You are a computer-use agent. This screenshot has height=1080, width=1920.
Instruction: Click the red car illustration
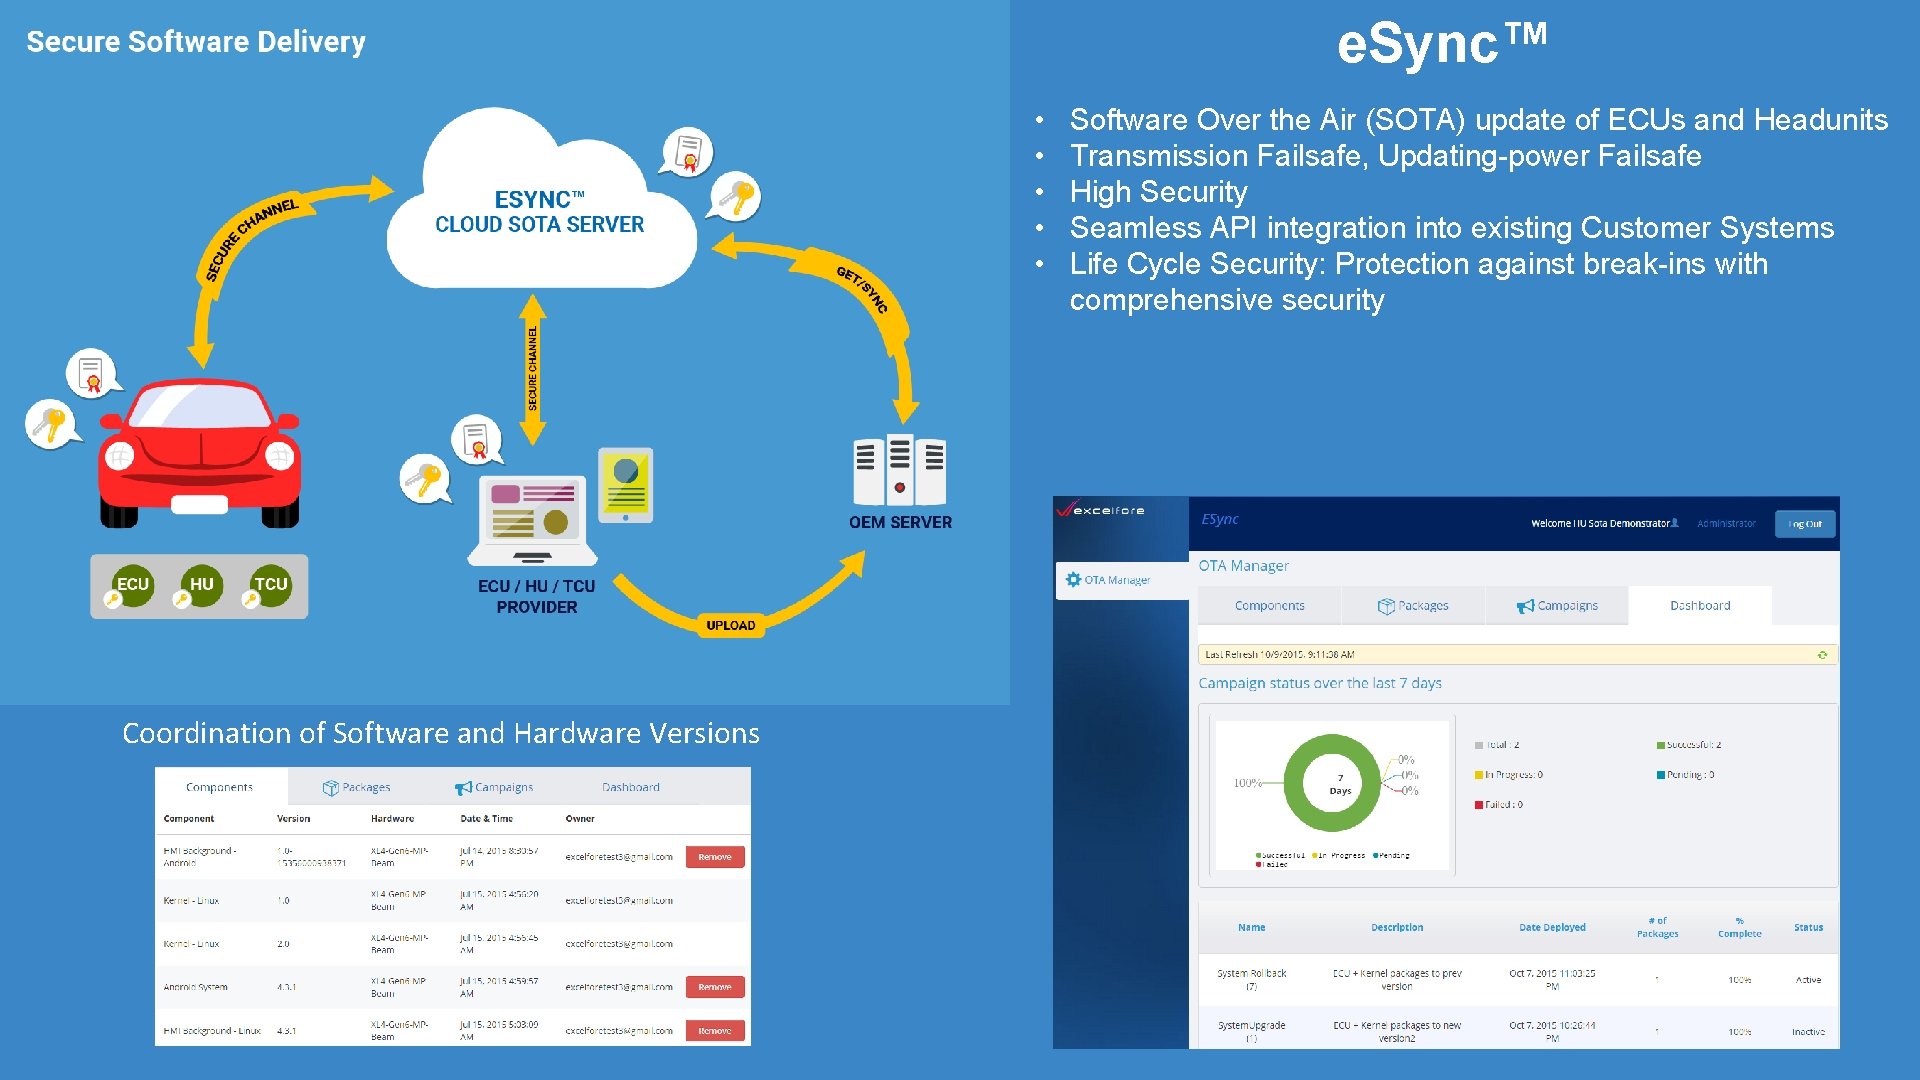(199, 452)
